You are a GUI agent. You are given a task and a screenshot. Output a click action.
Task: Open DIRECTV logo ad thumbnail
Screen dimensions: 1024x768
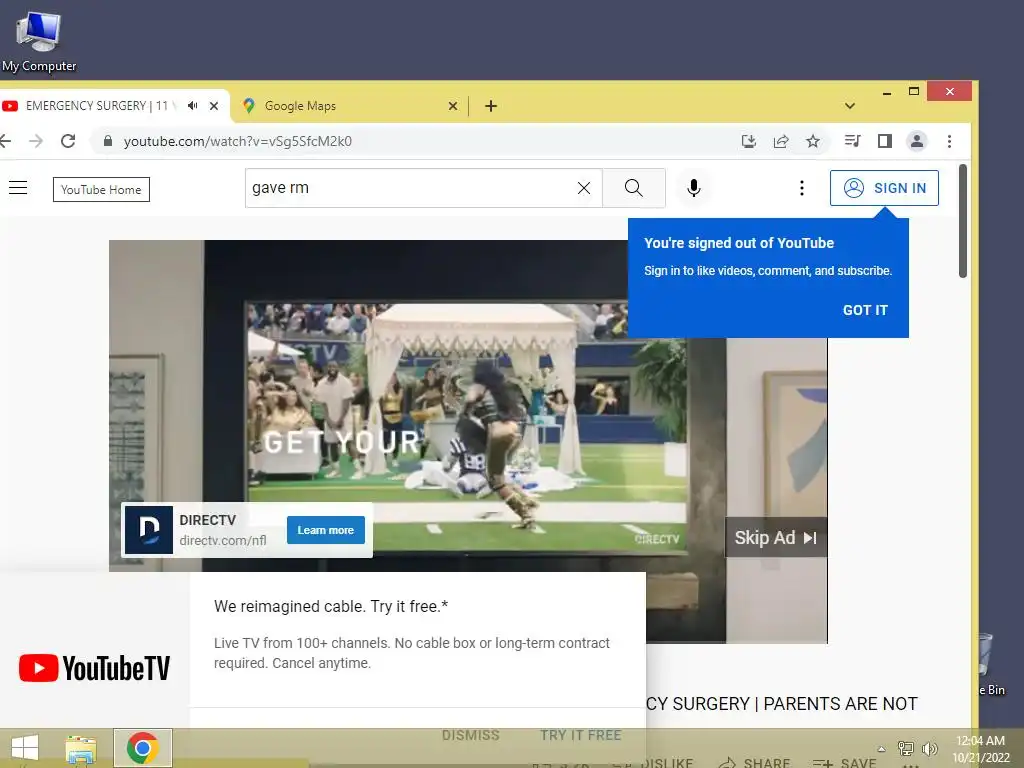coord(149,530)
